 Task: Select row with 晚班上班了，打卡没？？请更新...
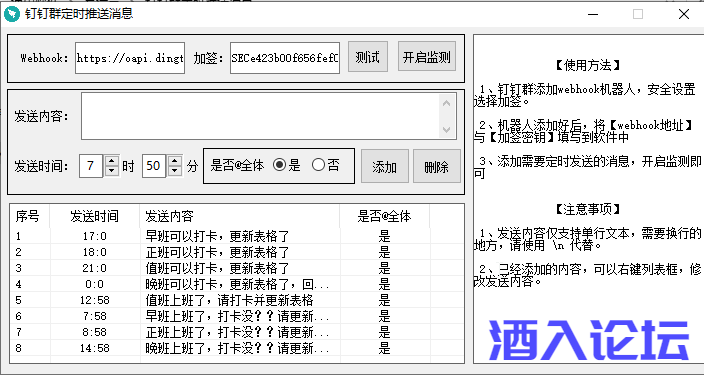click(238, 349)
